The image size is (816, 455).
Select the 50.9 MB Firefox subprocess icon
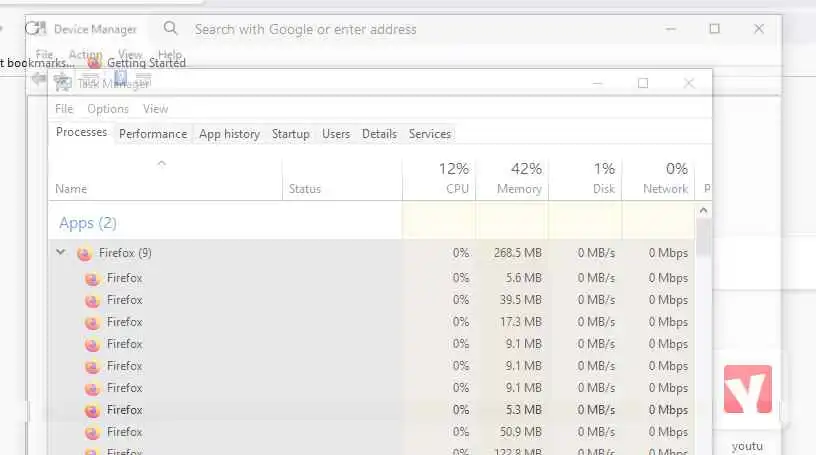tap(92, 432)
